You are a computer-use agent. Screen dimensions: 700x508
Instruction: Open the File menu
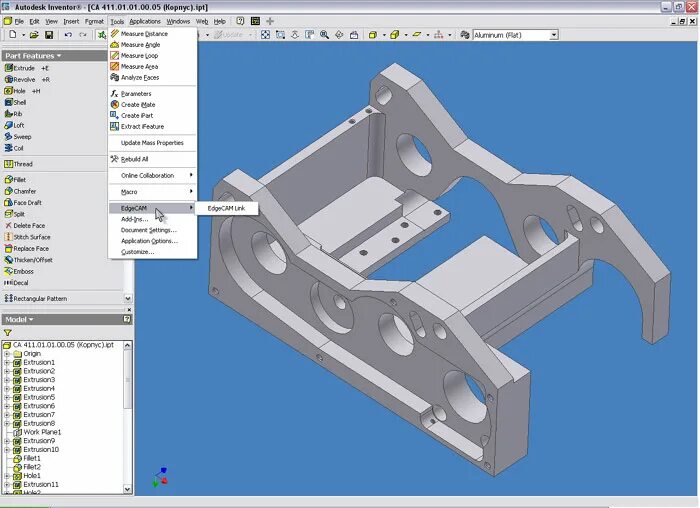pos(19,21)
